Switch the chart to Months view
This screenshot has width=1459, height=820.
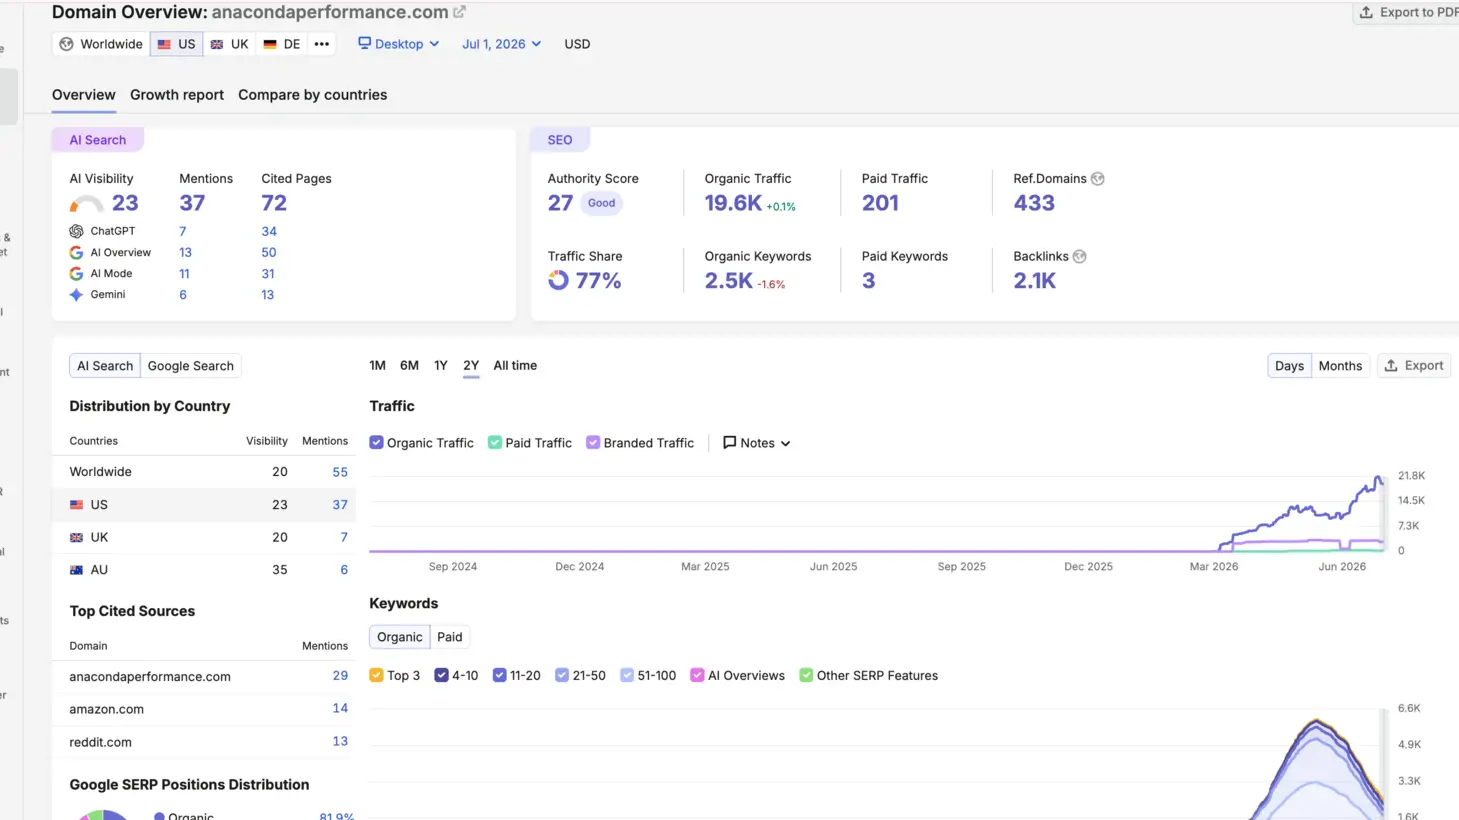point(1340,366)
